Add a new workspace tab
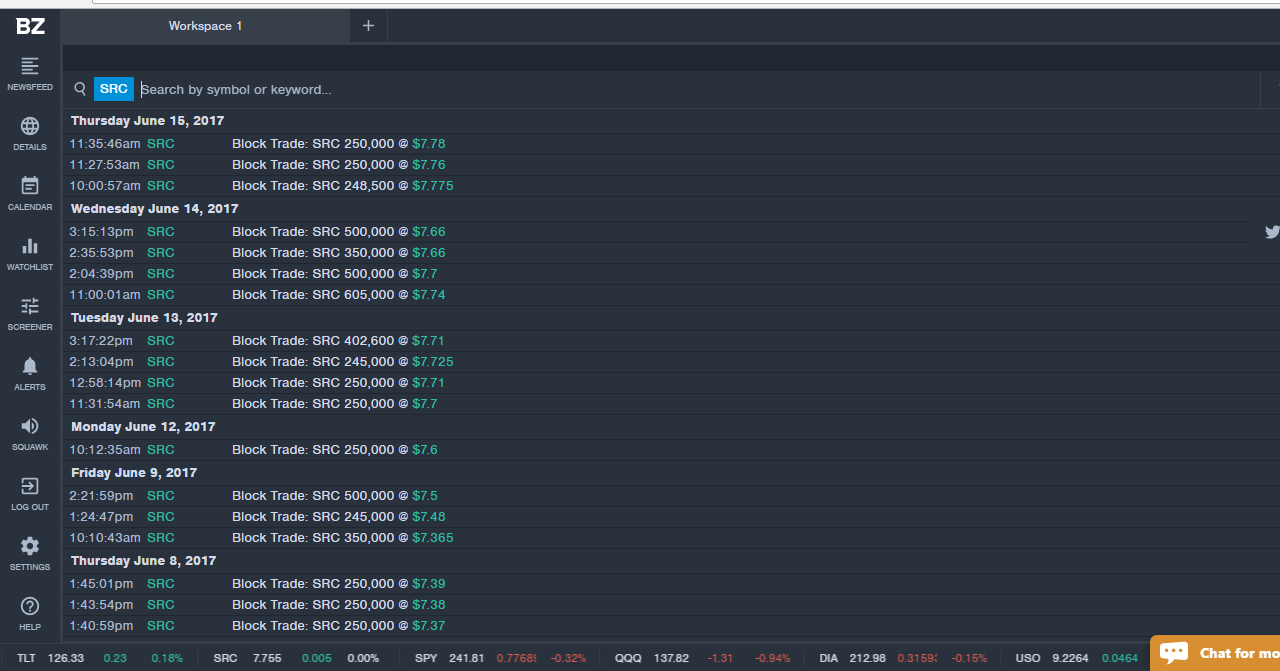 368,26
